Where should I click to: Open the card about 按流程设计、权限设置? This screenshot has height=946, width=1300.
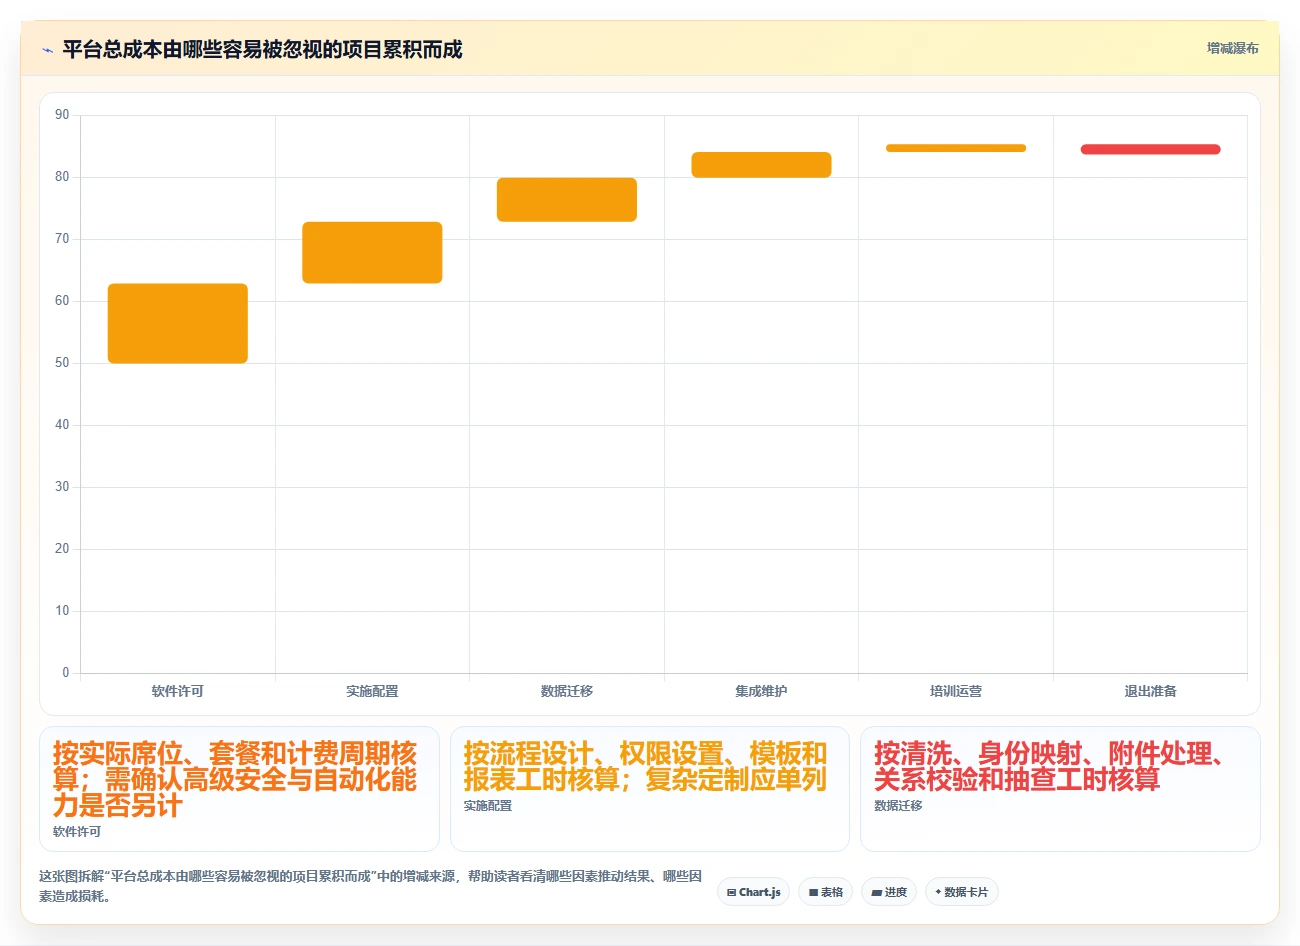(x=650, y=789)
